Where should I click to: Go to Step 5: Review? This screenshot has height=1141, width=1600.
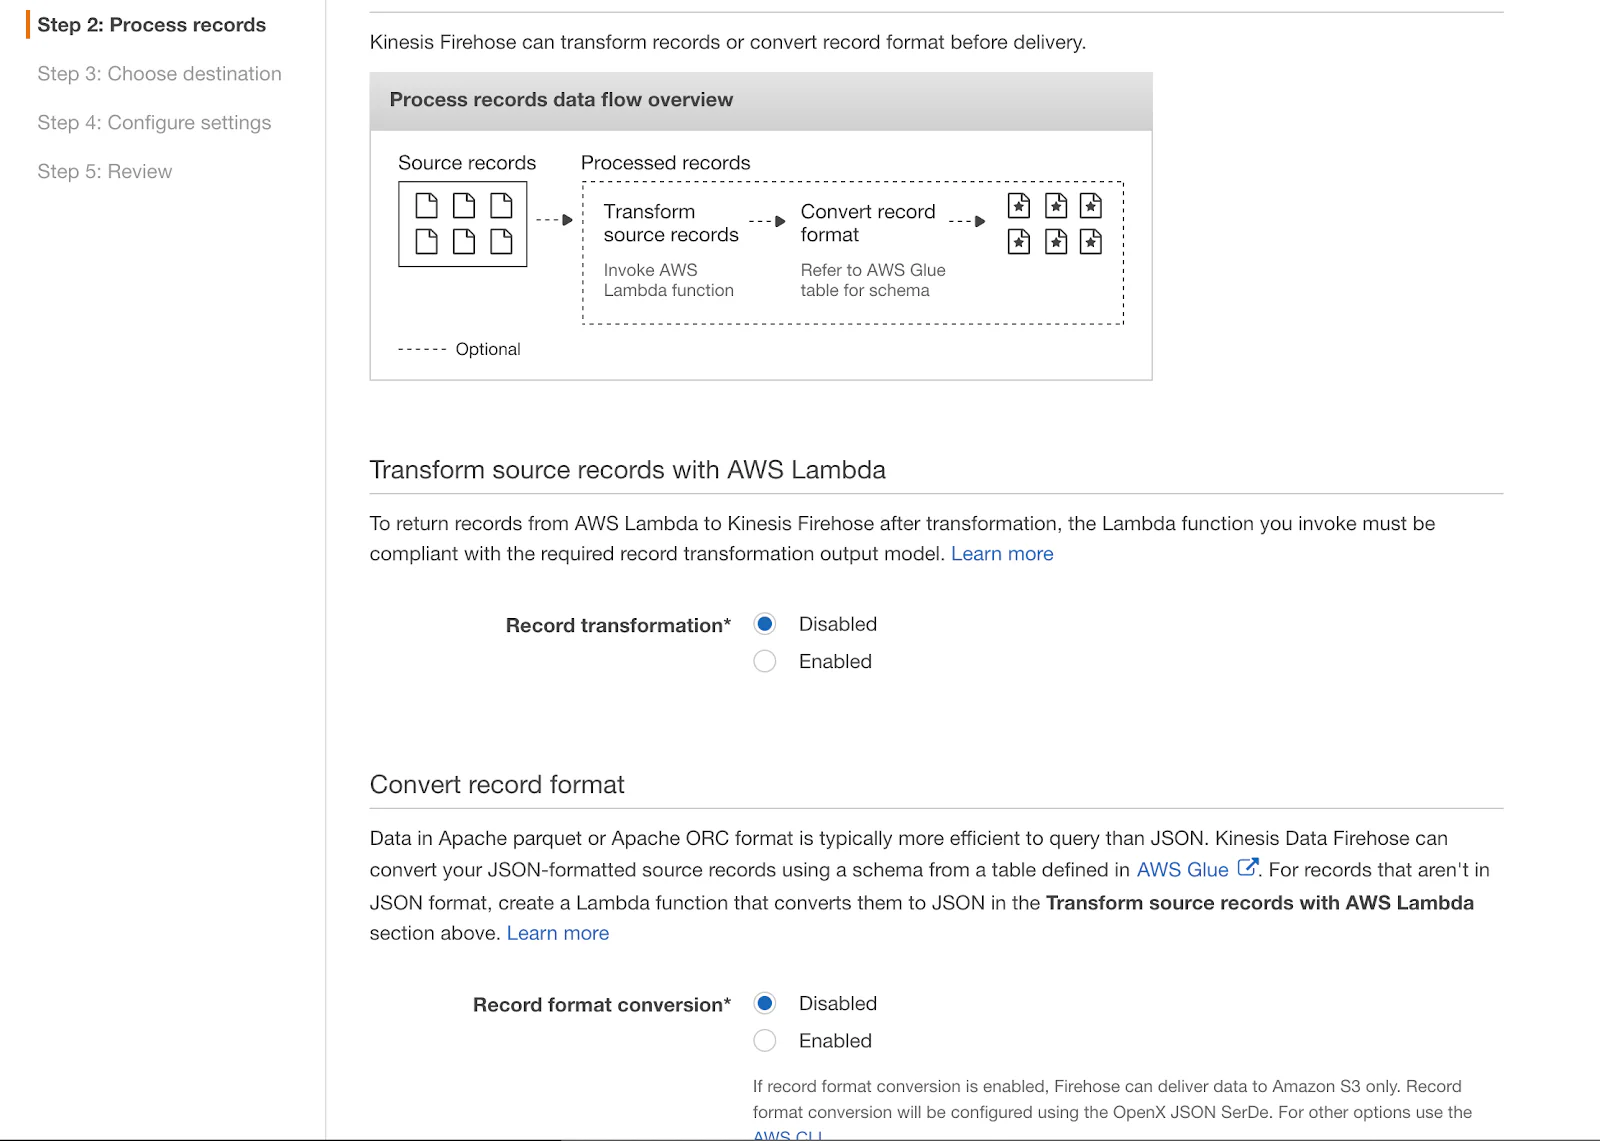click(105, 172)
